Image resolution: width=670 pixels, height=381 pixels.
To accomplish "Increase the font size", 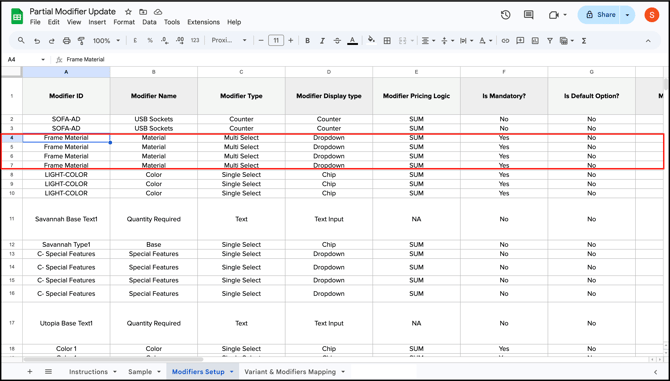I will (291, 41).
